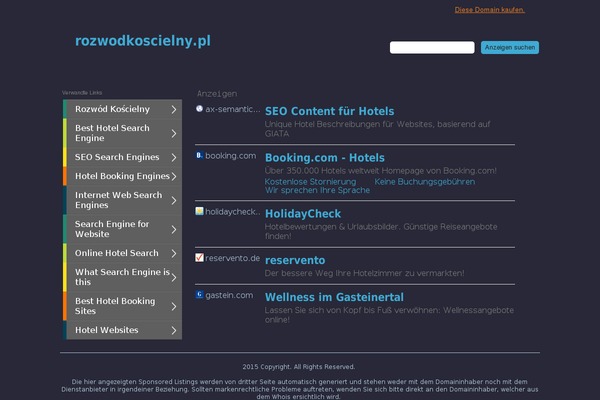This screenshot has width=600, height=400.
Task: Click the Diese Domain kaufen link
Action: pyautogui.click(x=489, y=10)
